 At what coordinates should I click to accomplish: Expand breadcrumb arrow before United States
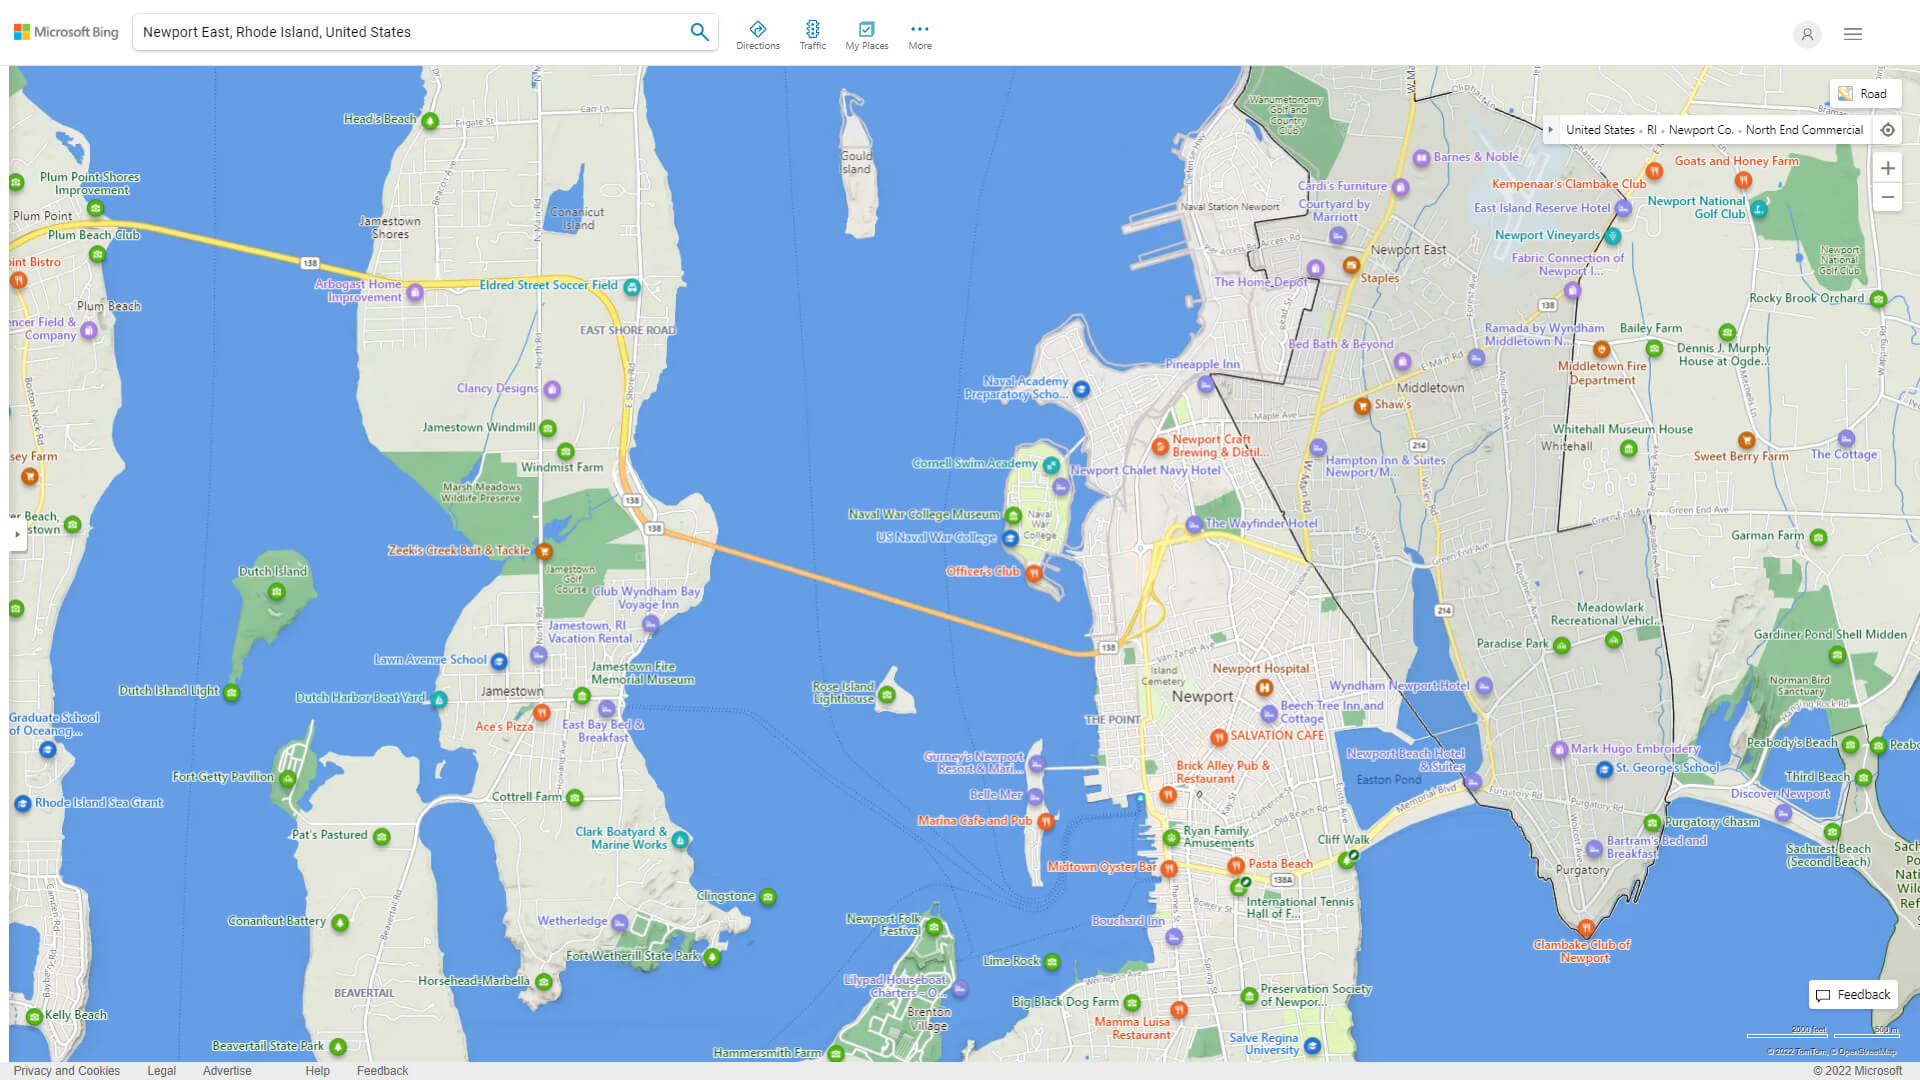1551,130
